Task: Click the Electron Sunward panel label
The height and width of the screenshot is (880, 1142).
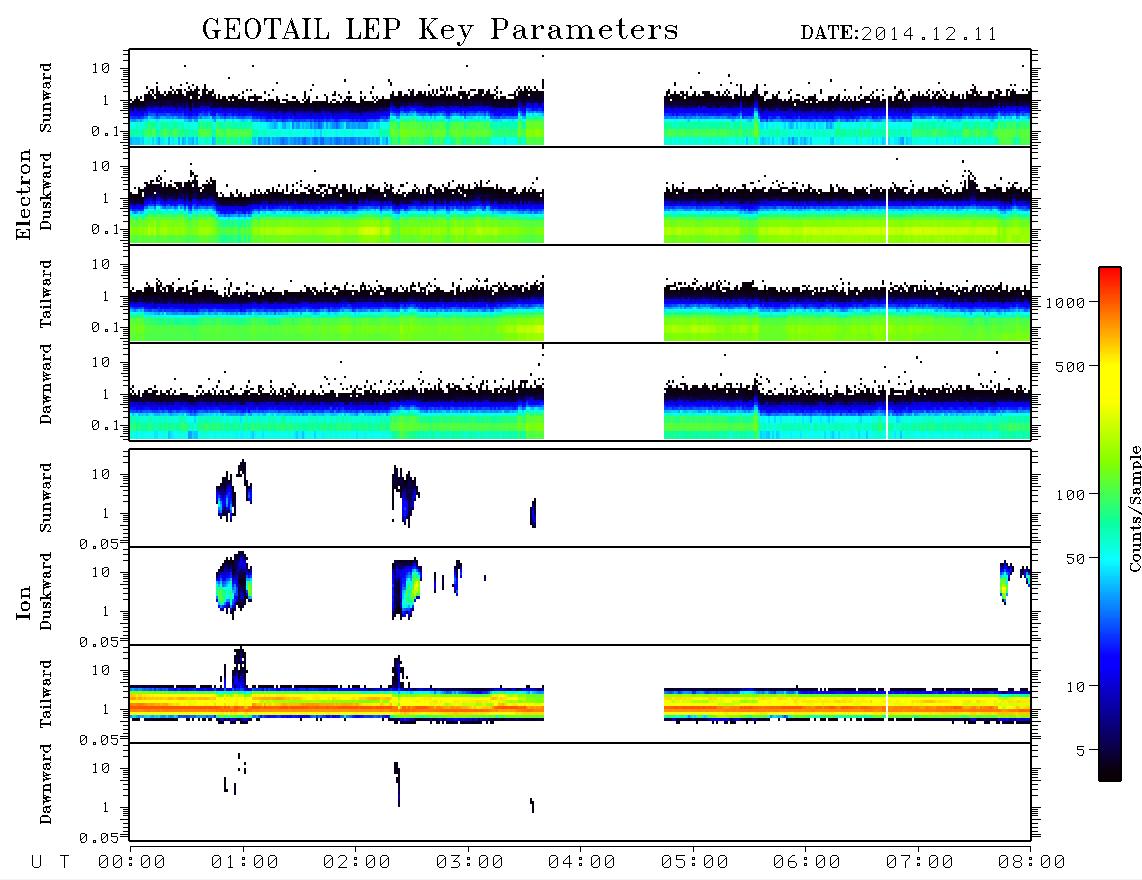Action: click(x=46, y=98)
